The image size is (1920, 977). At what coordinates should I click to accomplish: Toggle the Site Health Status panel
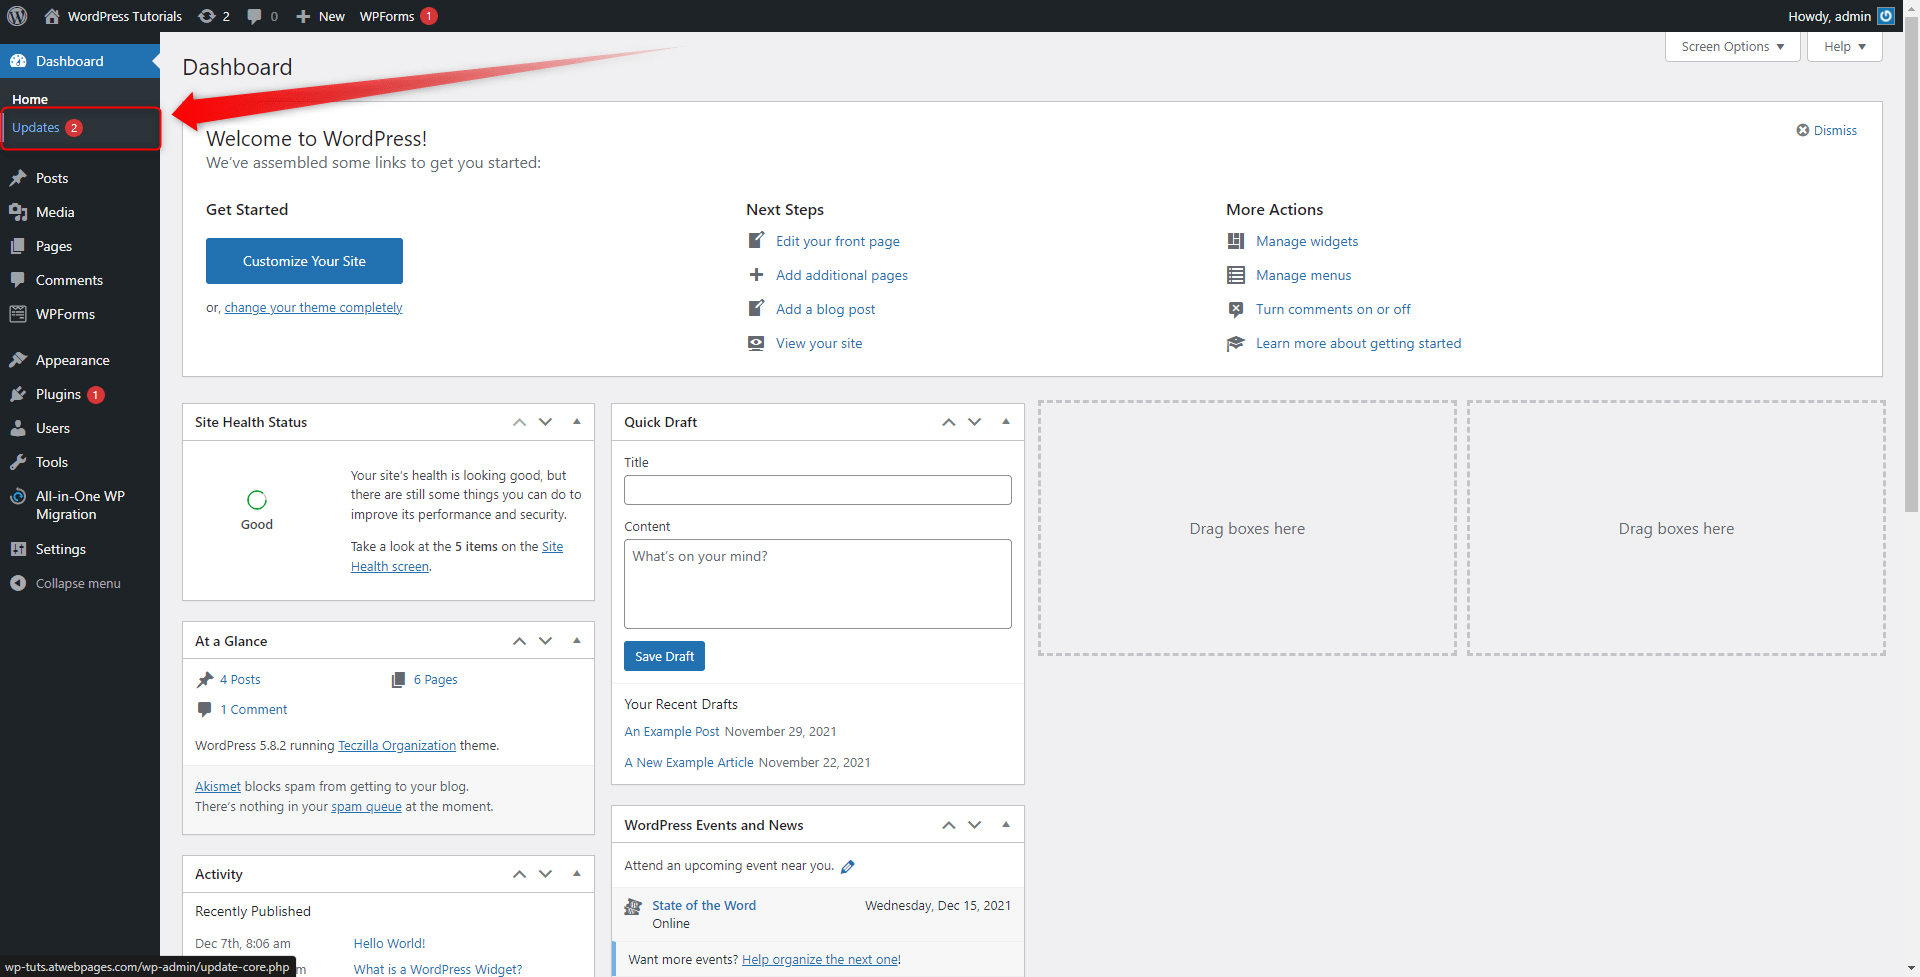[577, 422]
